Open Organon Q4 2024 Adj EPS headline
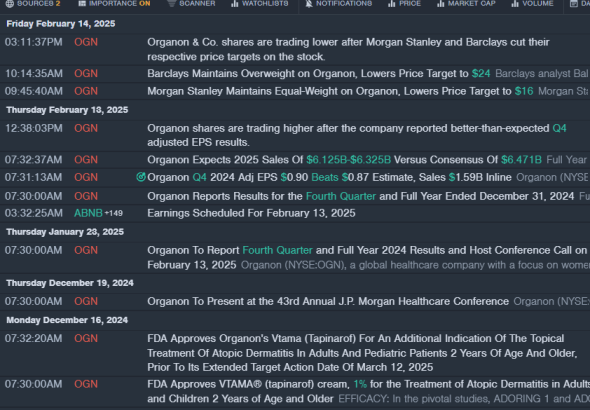 click(x=329, y=177)
